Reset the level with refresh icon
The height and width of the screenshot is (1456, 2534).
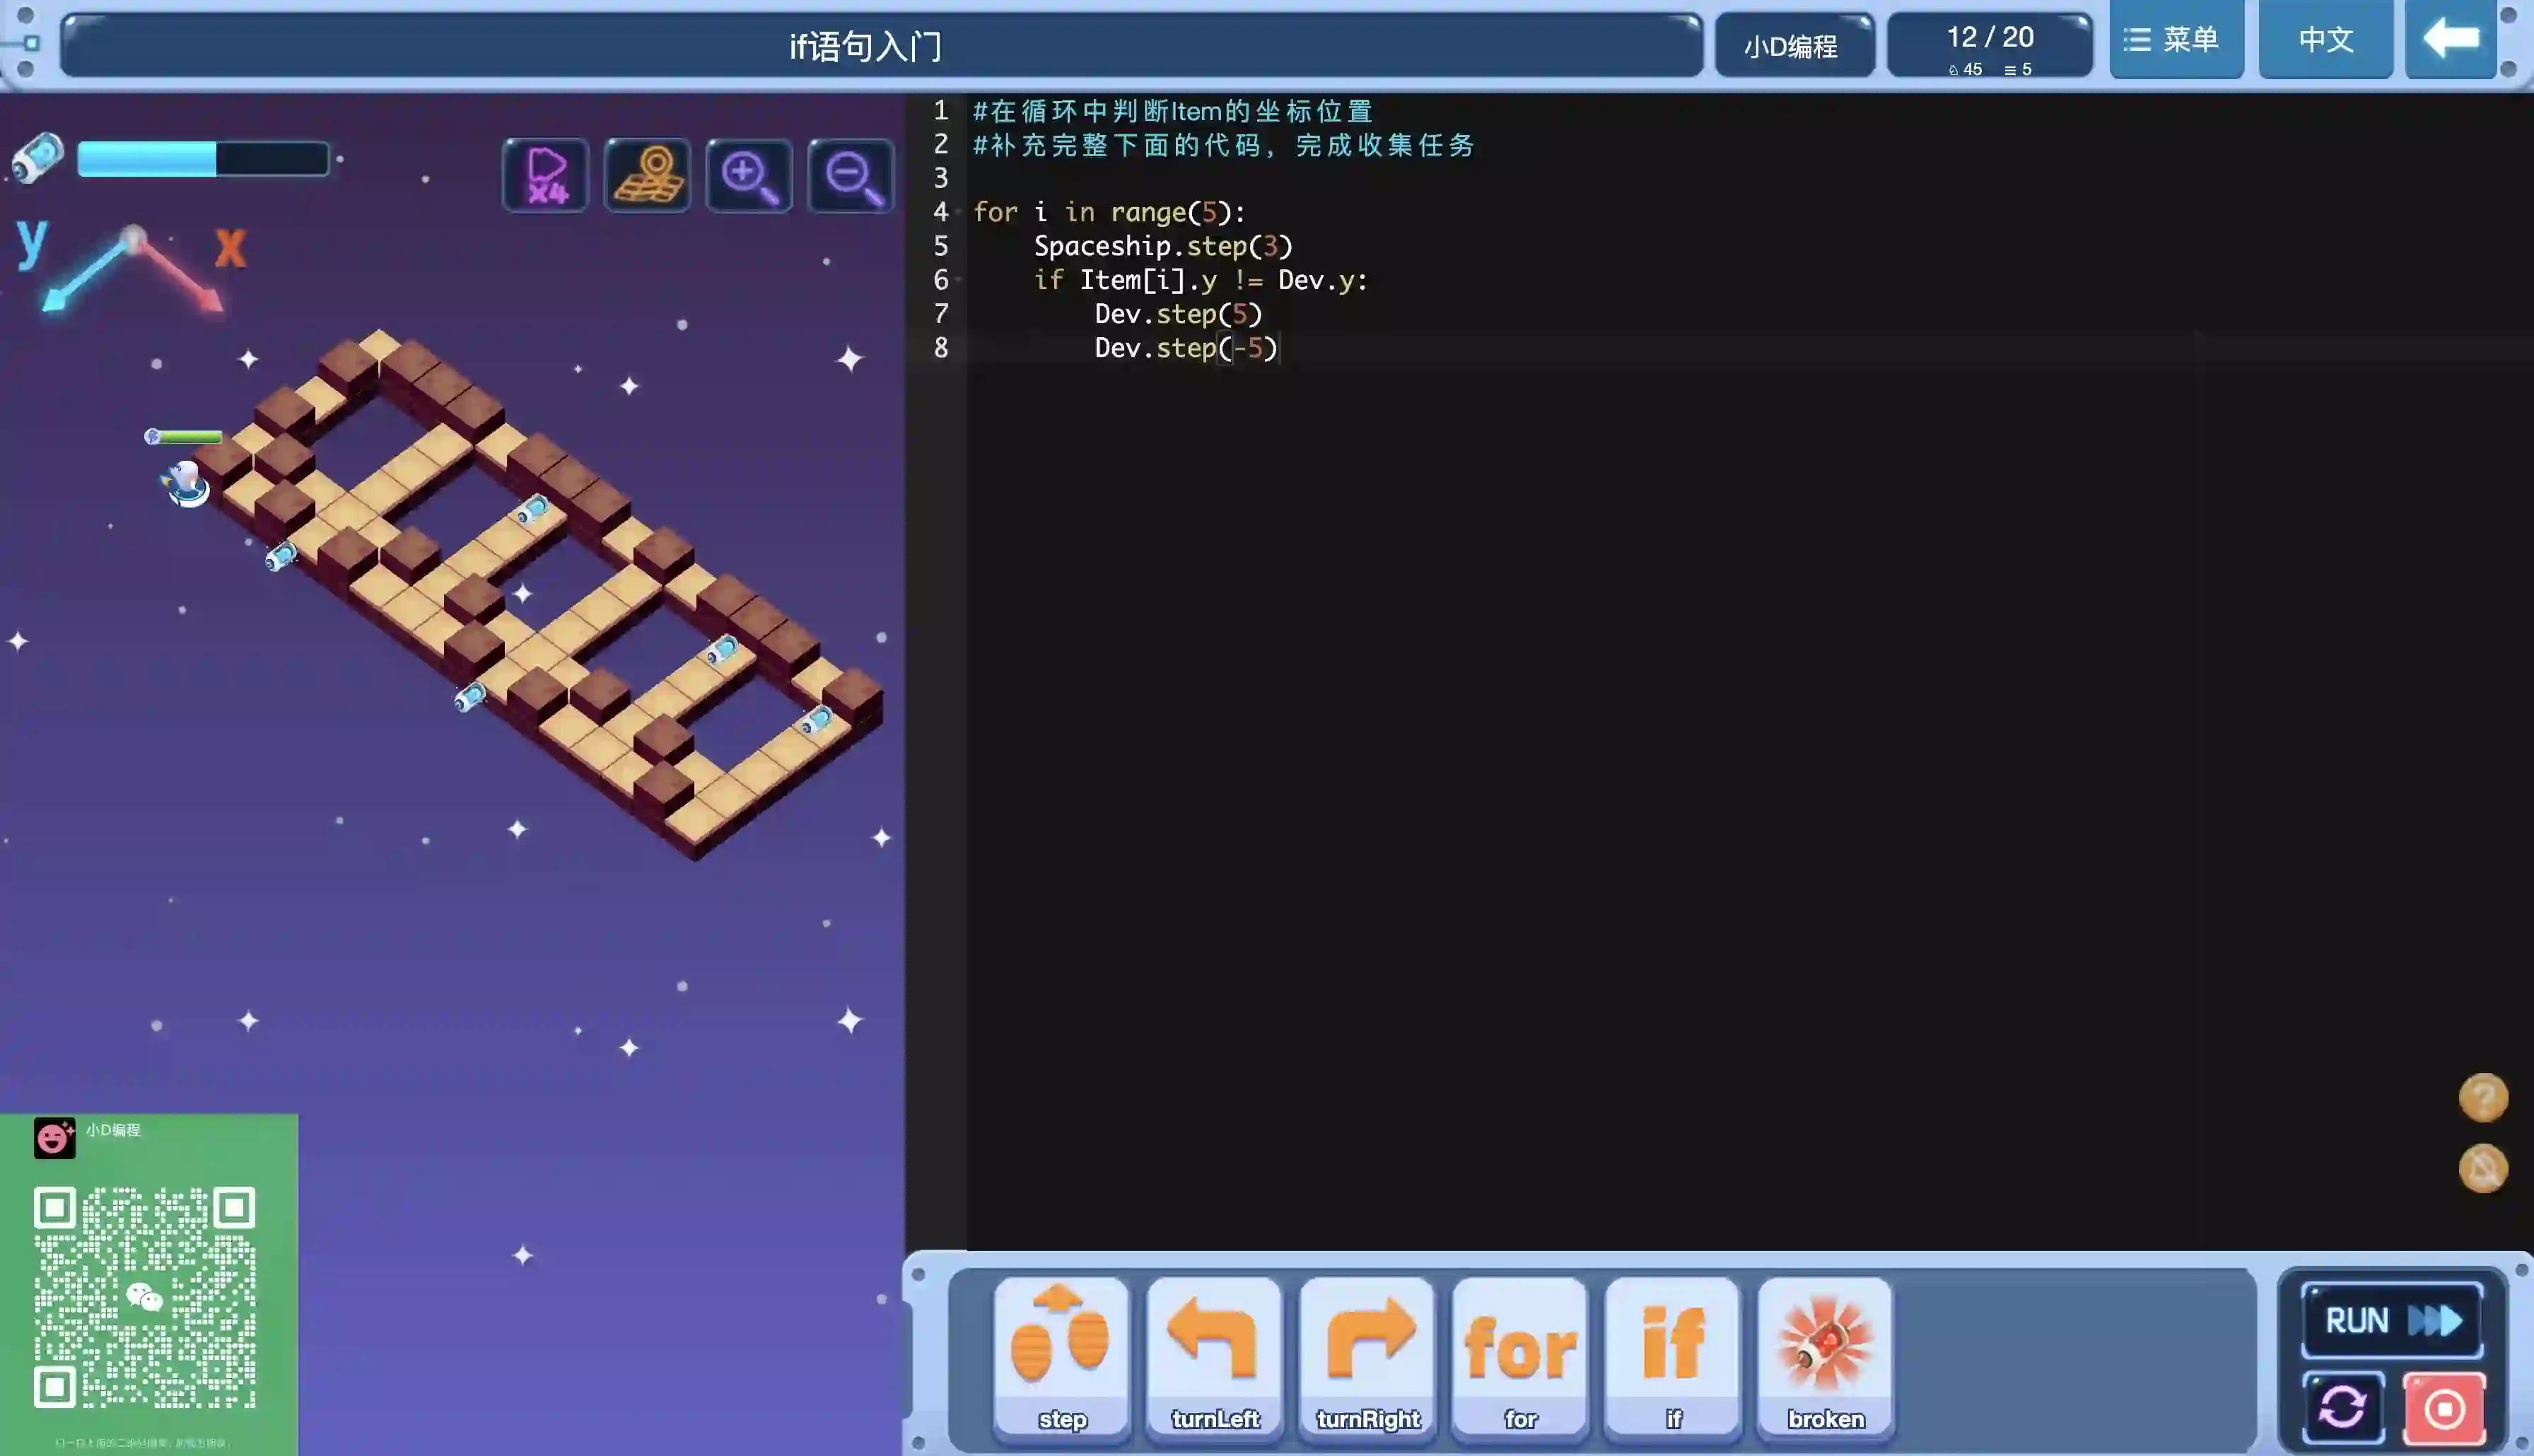[2342, 1408]
